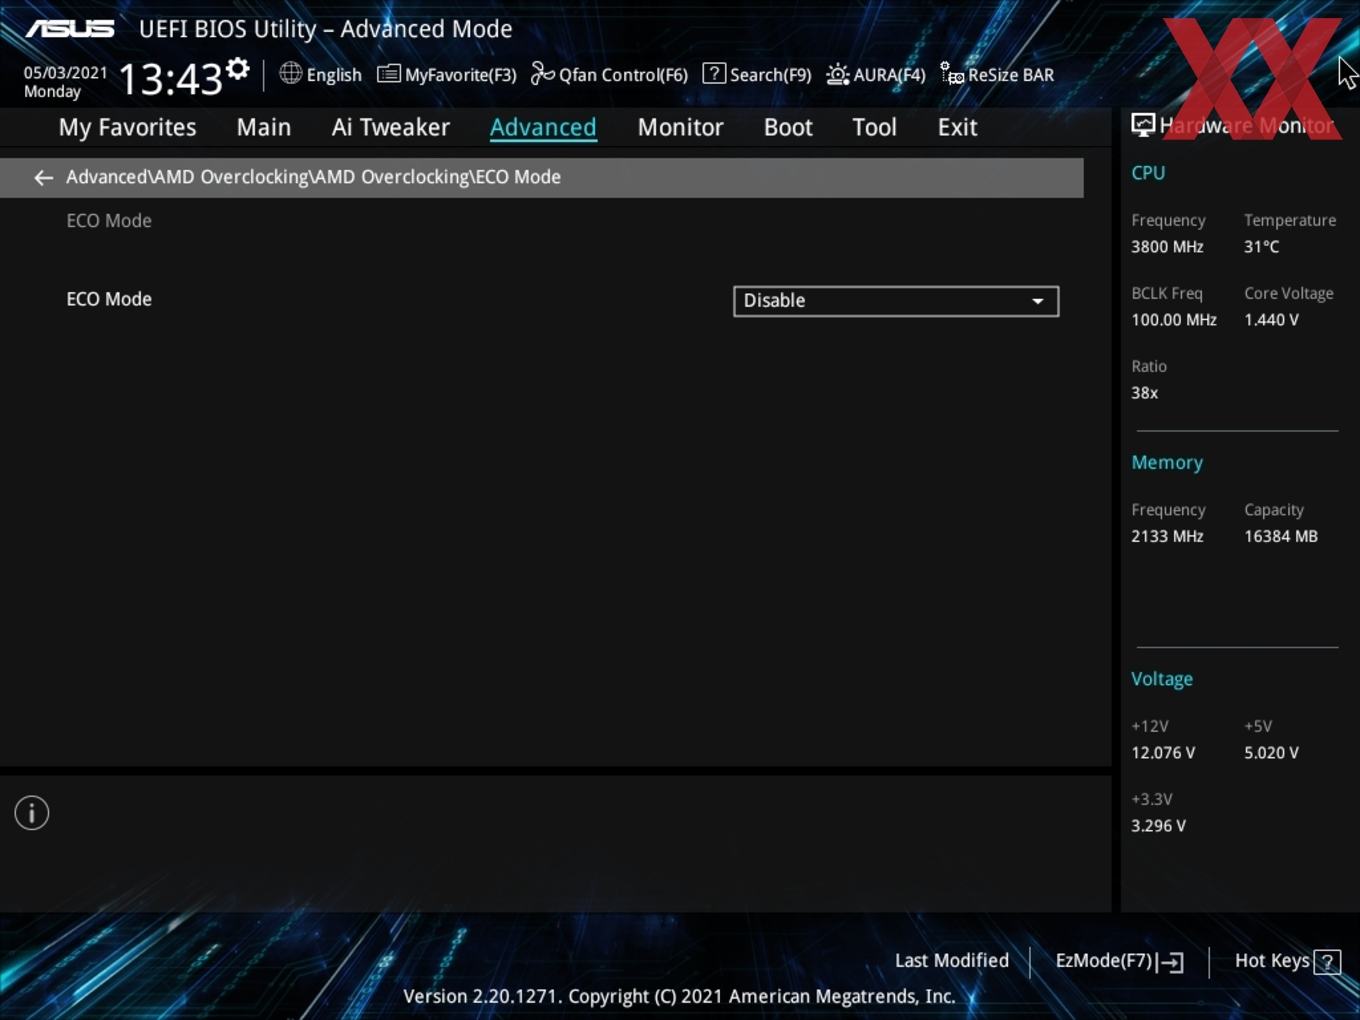Click the English language button
The height and width of the screenshot is (1020, 1360).
tap(321, 74)
